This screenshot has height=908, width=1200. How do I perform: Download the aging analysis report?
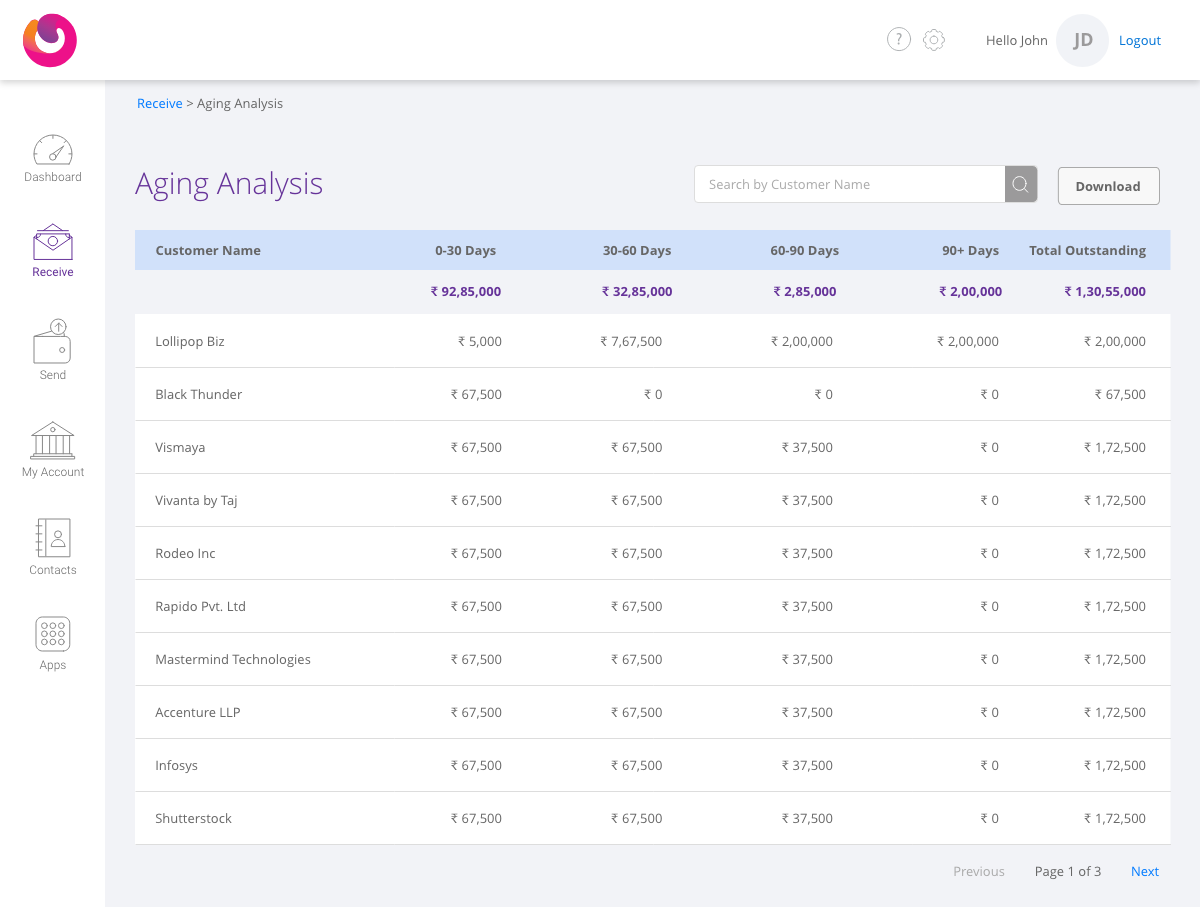click(x=1108, y=186)
